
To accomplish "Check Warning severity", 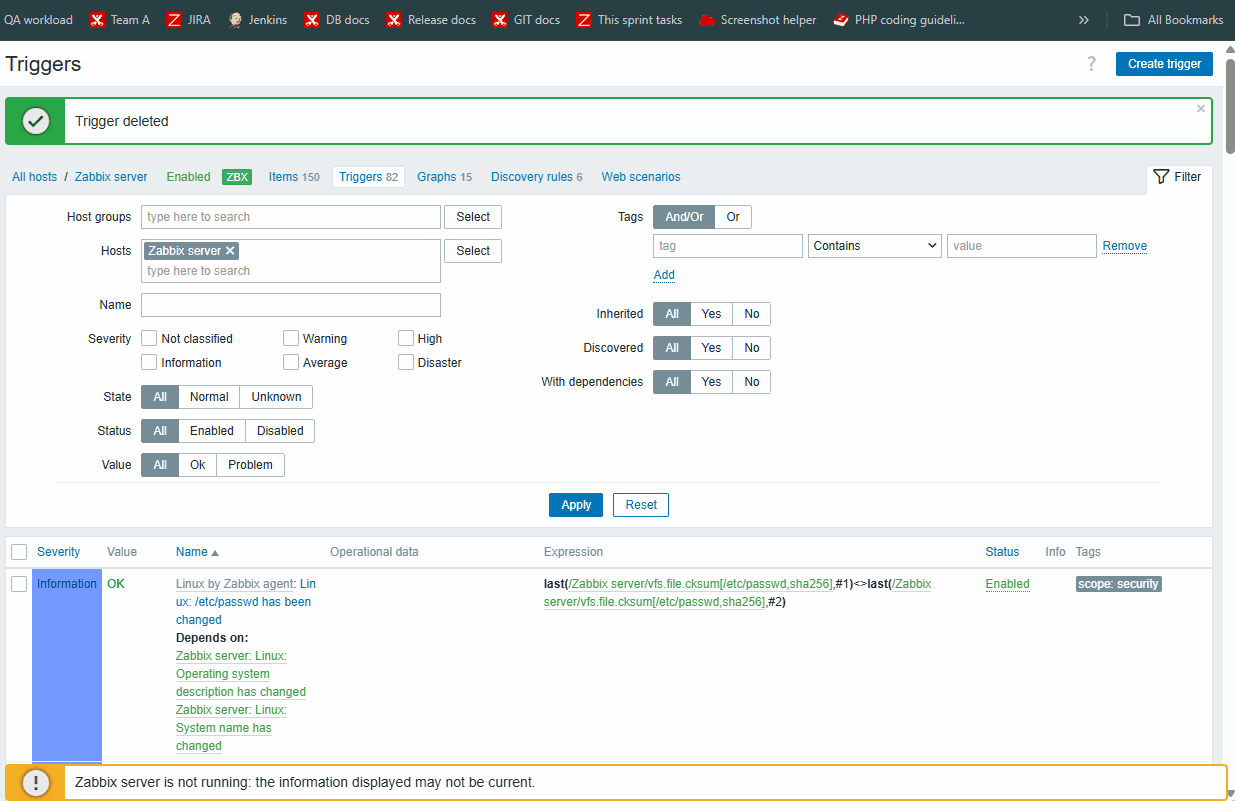I will pos(291,339).
